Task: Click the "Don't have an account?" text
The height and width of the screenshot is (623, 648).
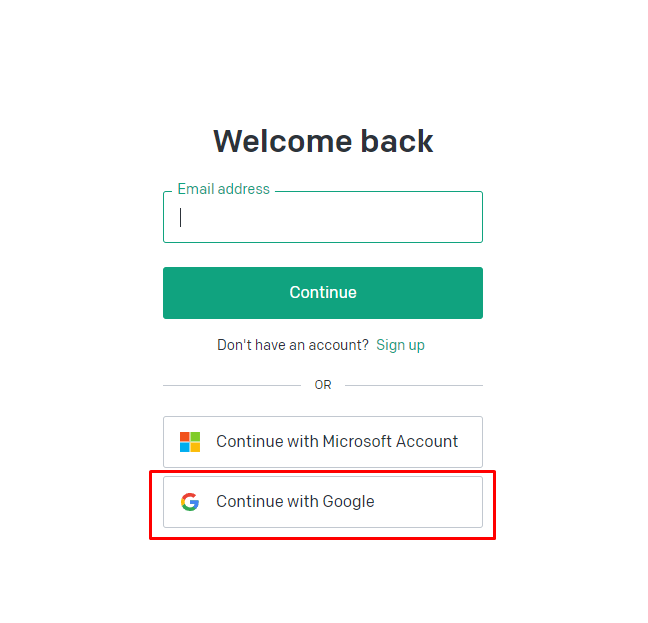Action: (293, 345)
